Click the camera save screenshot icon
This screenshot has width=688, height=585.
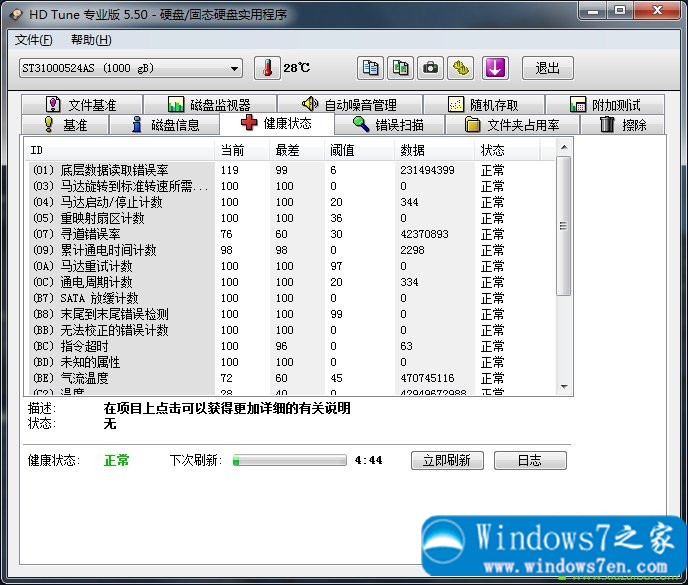tap(431, 68)
